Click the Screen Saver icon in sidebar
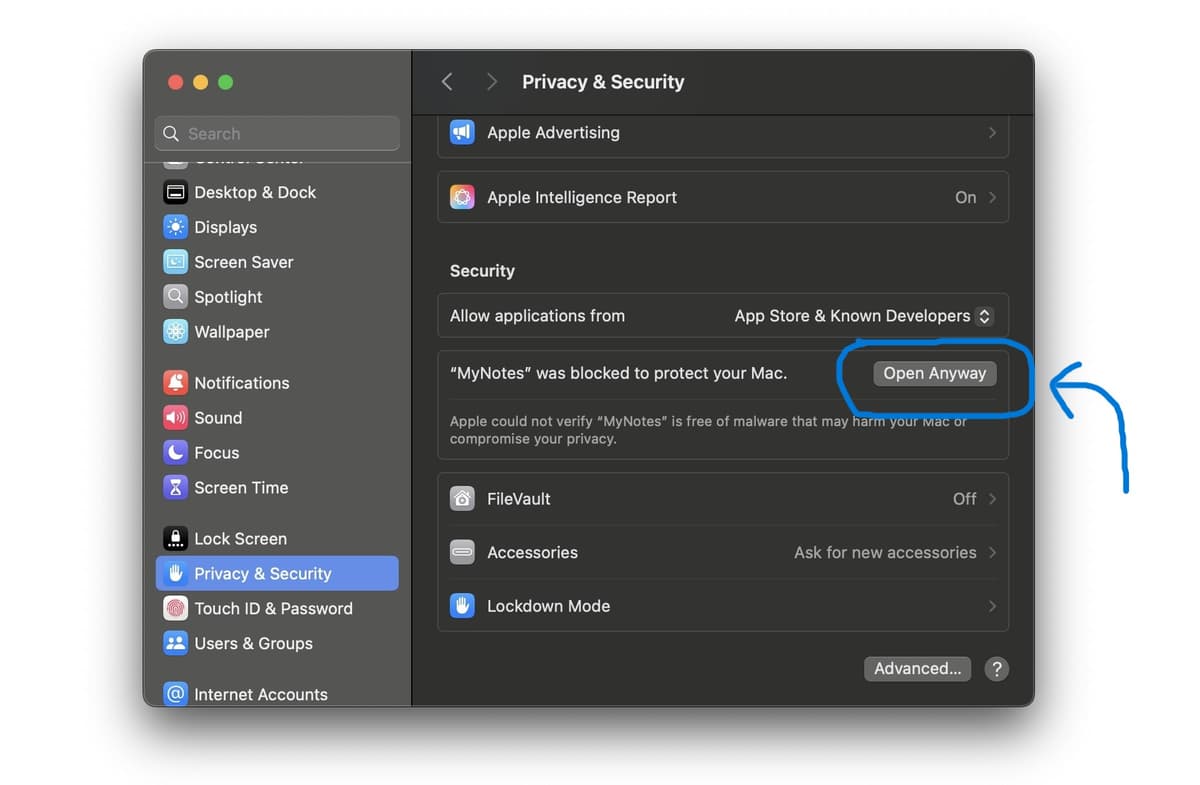The width and height of the screenshot is (1200, 785). click(x=175, y=262)
